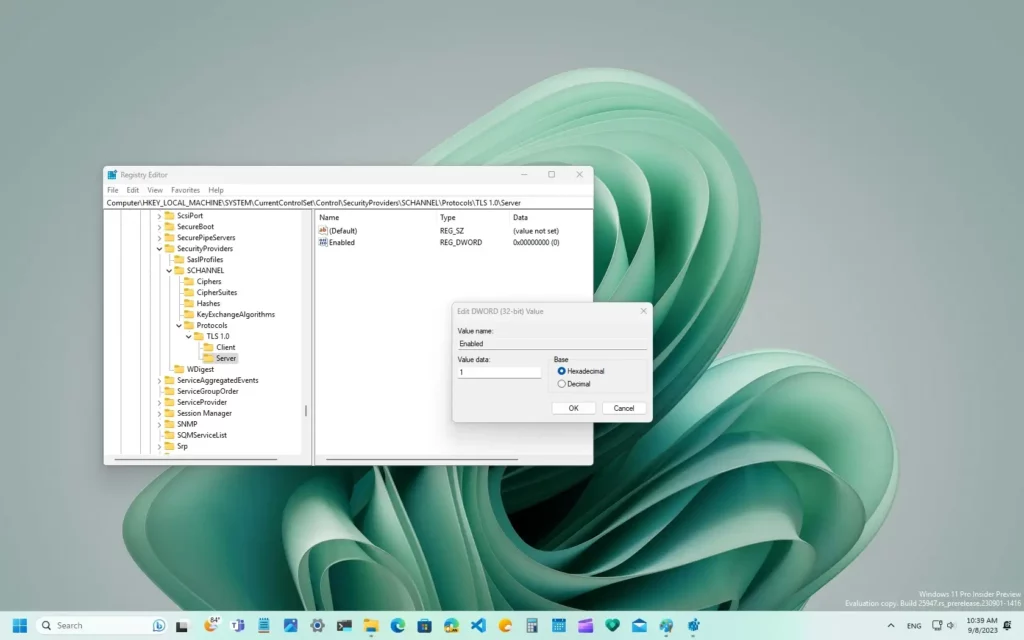Click the tree pane horizontal scrollbar
The width and height of the screenshot is (1024, 640).
point(196,459)
